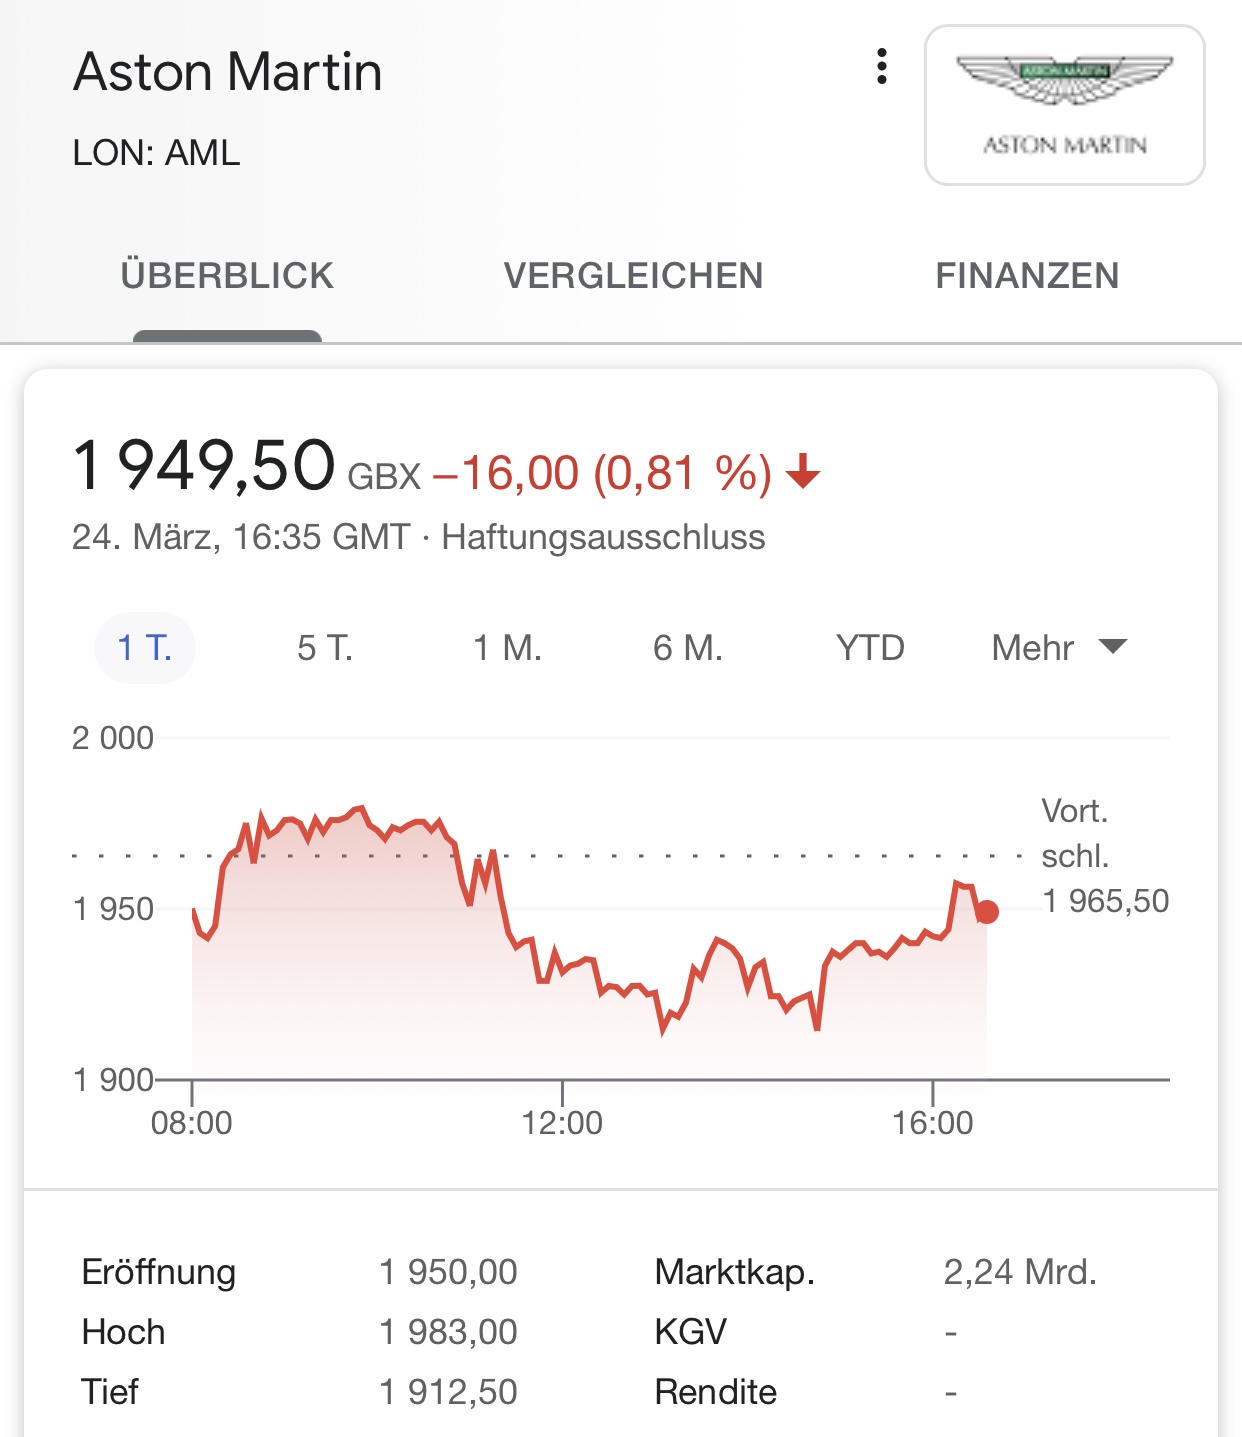Click the Marktkap. label
Screen dimensions: 1242x1437
coord(735,1272)
